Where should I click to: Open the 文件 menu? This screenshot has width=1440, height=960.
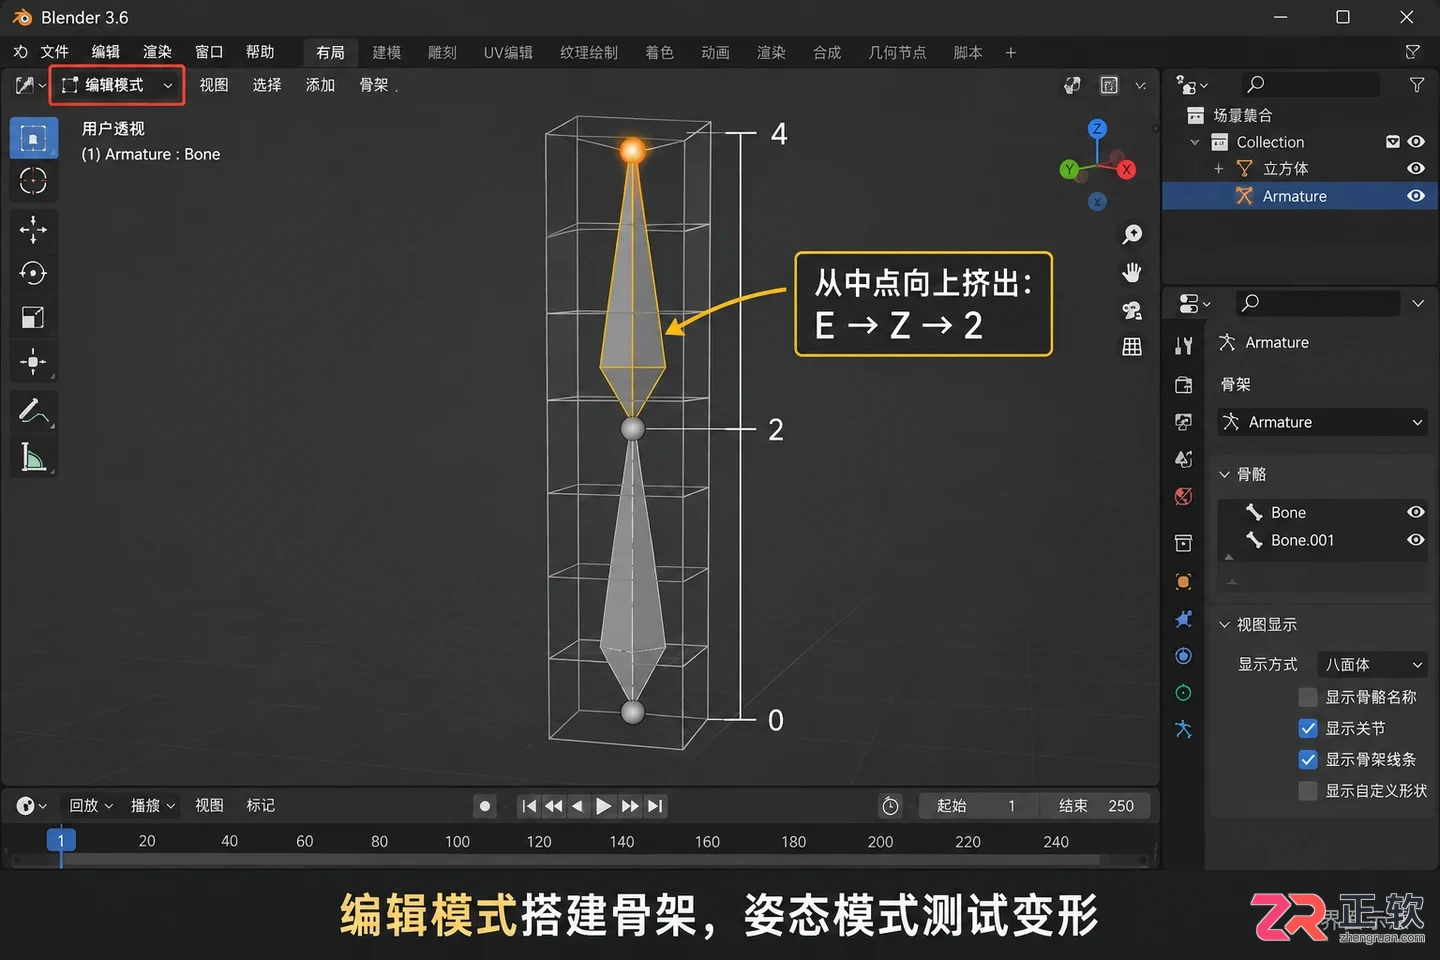click(x=54, y=52)
